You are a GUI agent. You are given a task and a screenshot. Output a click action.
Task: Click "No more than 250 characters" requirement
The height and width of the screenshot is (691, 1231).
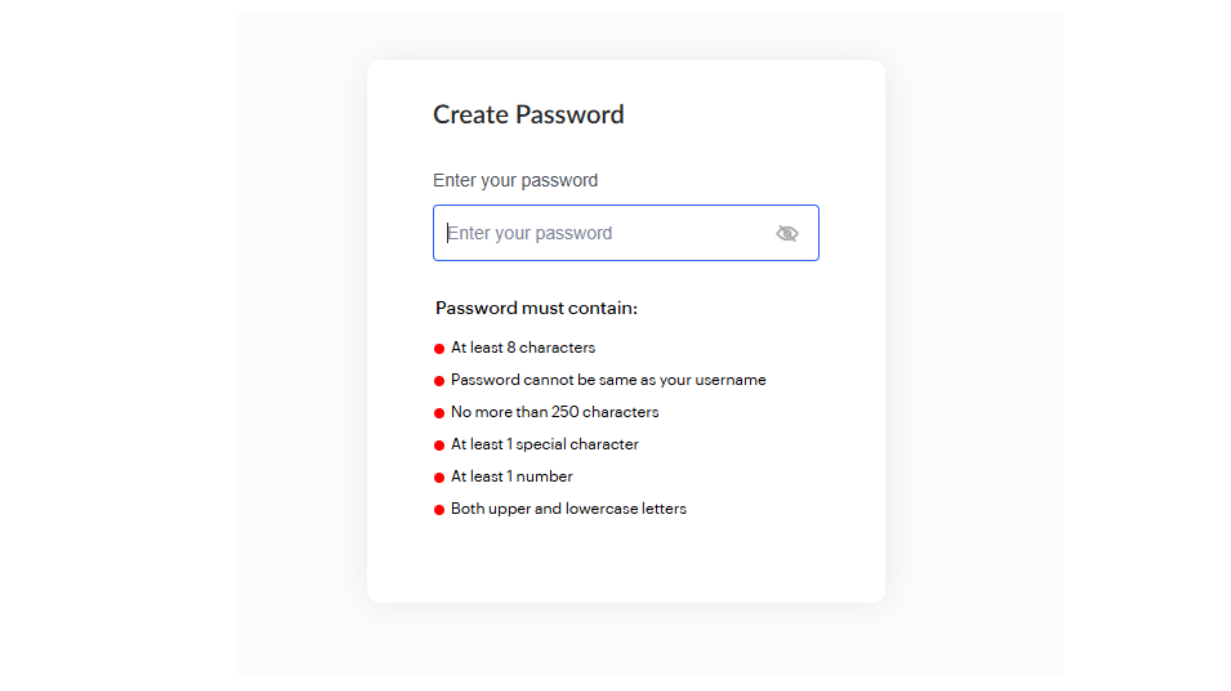pos(555,412)
